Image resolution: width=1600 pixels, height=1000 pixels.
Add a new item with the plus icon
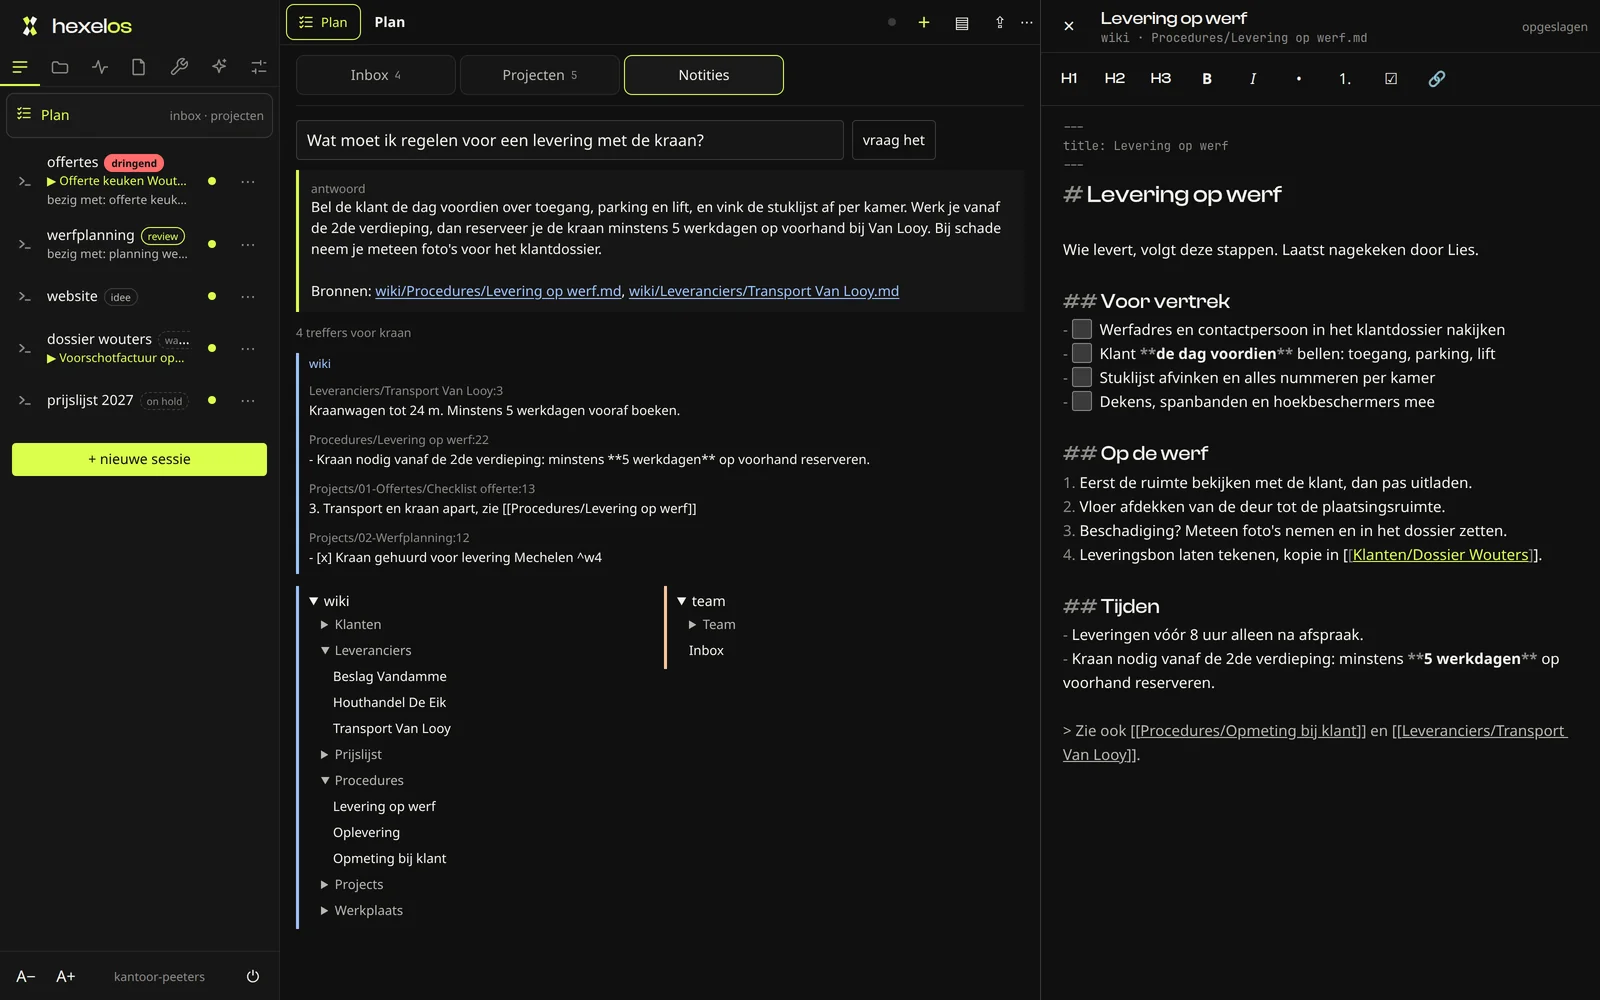click(x=924, y=22)
